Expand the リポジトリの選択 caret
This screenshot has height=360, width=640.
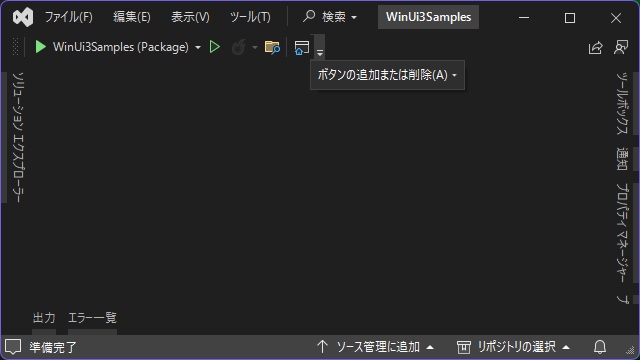(x=566, y=347)
